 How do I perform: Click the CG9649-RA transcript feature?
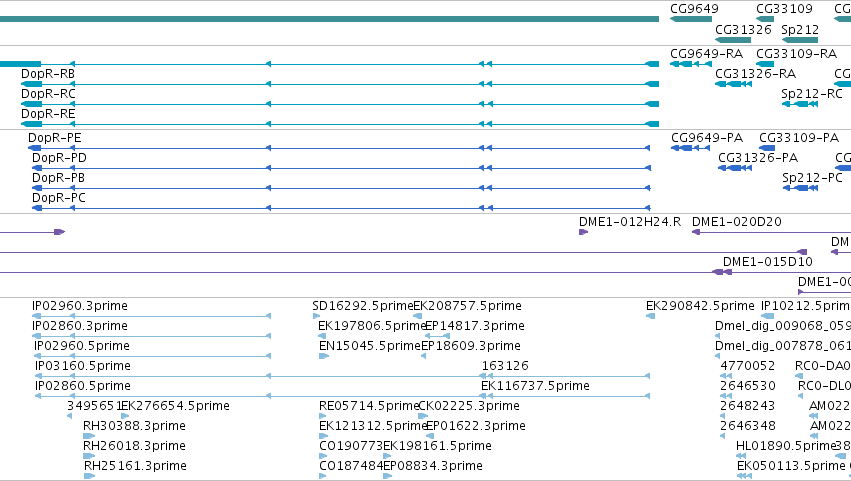tap(691, 64)
